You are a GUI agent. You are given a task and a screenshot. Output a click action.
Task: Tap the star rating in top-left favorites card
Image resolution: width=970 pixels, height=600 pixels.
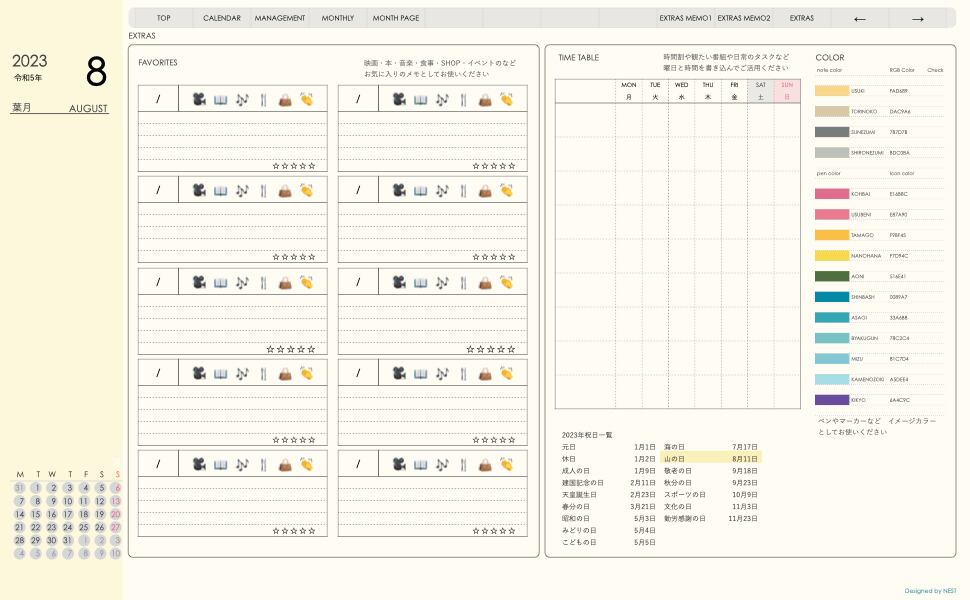tap(294, 166)
